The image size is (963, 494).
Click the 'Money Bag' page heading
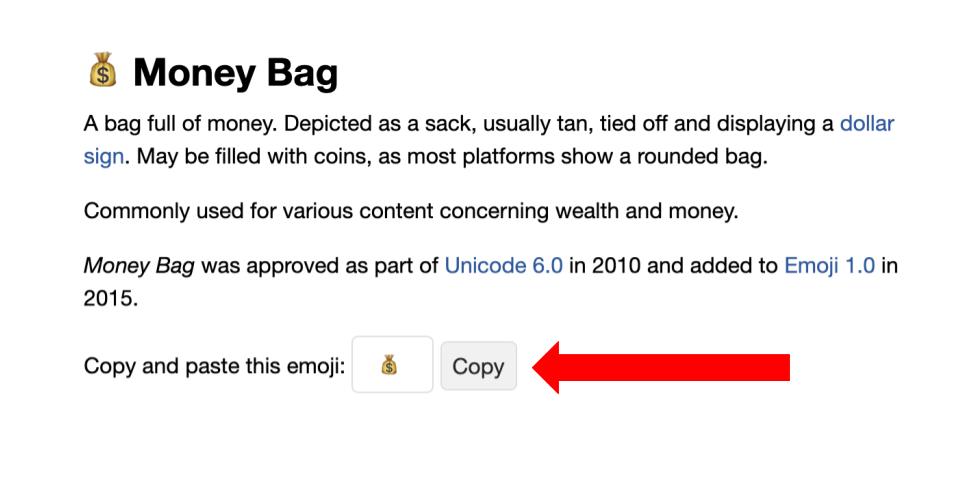(236, 73)
